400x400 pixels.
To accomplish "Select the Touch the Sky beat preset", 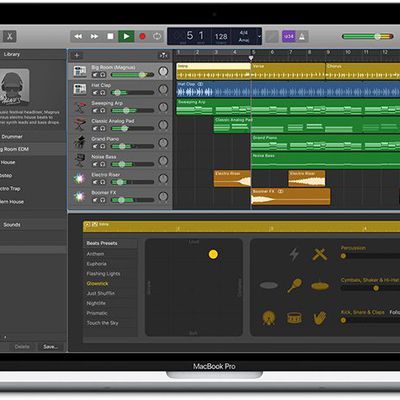I will [102, 323].
